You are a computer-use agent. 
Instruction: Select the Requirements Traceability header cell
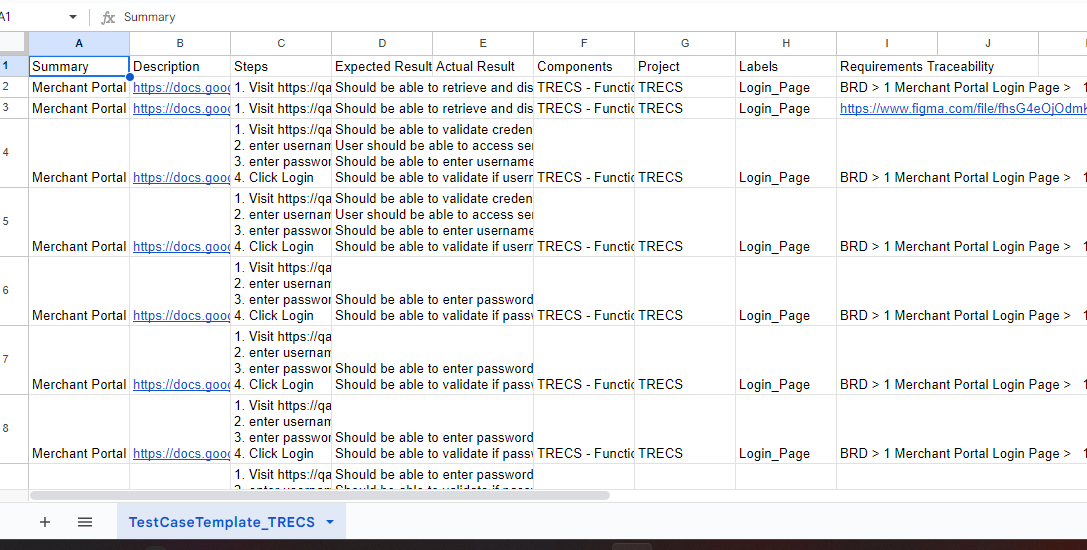click(917, 66)
